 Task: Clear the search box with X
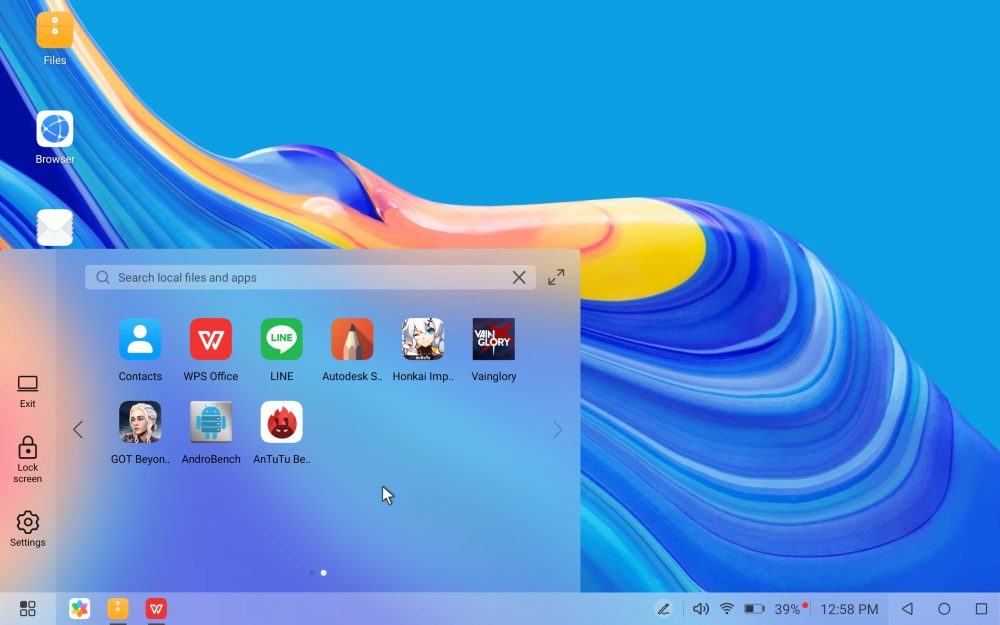point(519,277)
